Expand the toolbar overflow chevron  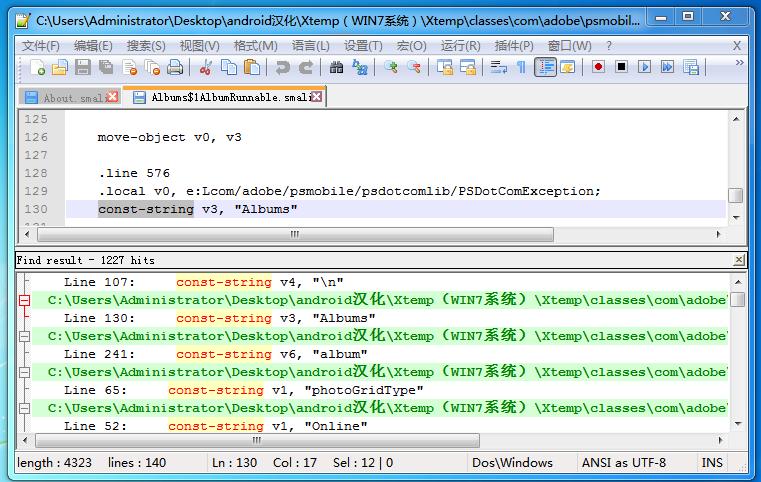(739, 63)
